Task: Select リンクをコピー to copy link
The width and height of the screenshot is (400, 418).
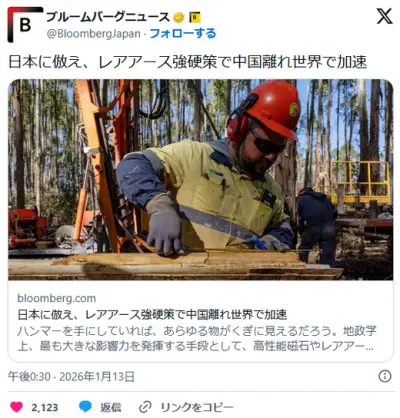Action: (197, 407)
